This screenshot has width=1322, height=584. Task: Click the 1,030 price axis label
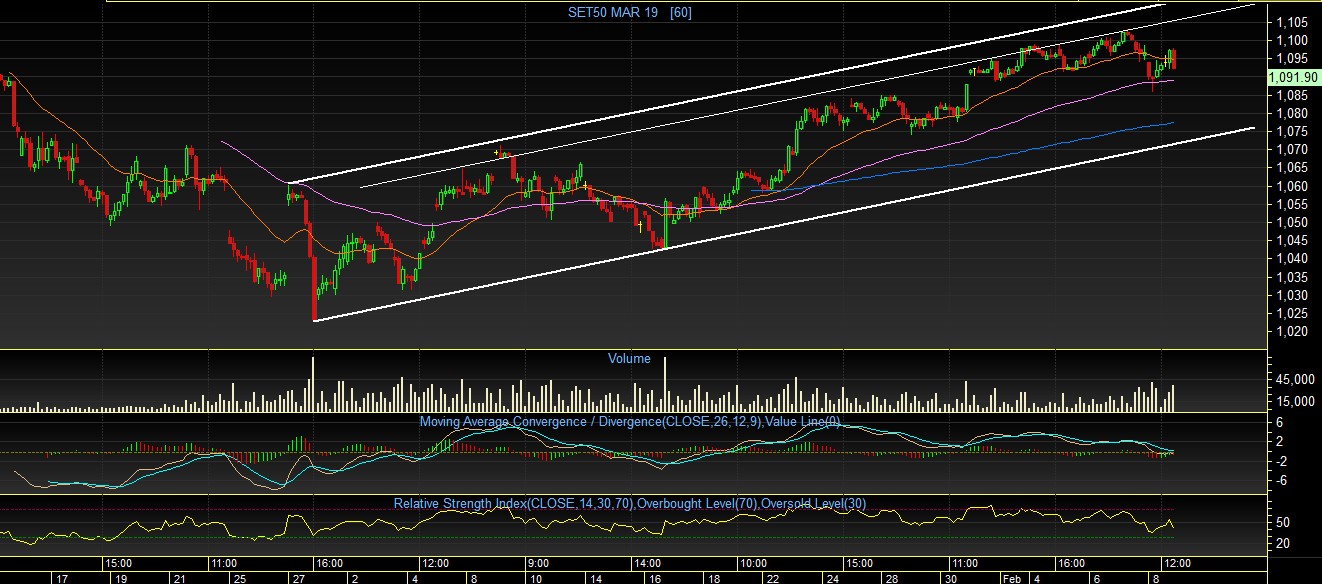coord(1292,295)
